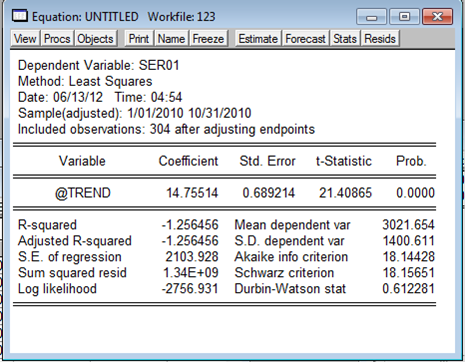Open the Procs menu button
The height and width of the screenshot is (363, 466).
point(57,39)
